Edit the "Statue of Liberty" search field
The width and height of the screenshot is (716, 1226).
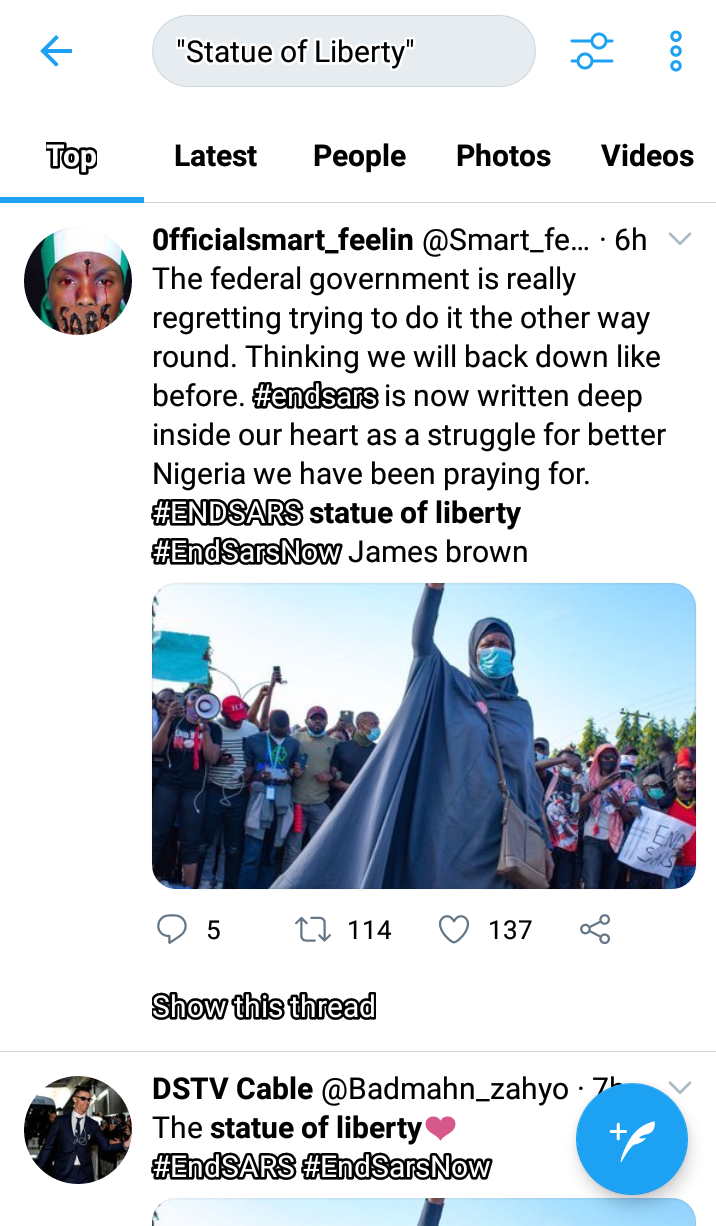343,51
